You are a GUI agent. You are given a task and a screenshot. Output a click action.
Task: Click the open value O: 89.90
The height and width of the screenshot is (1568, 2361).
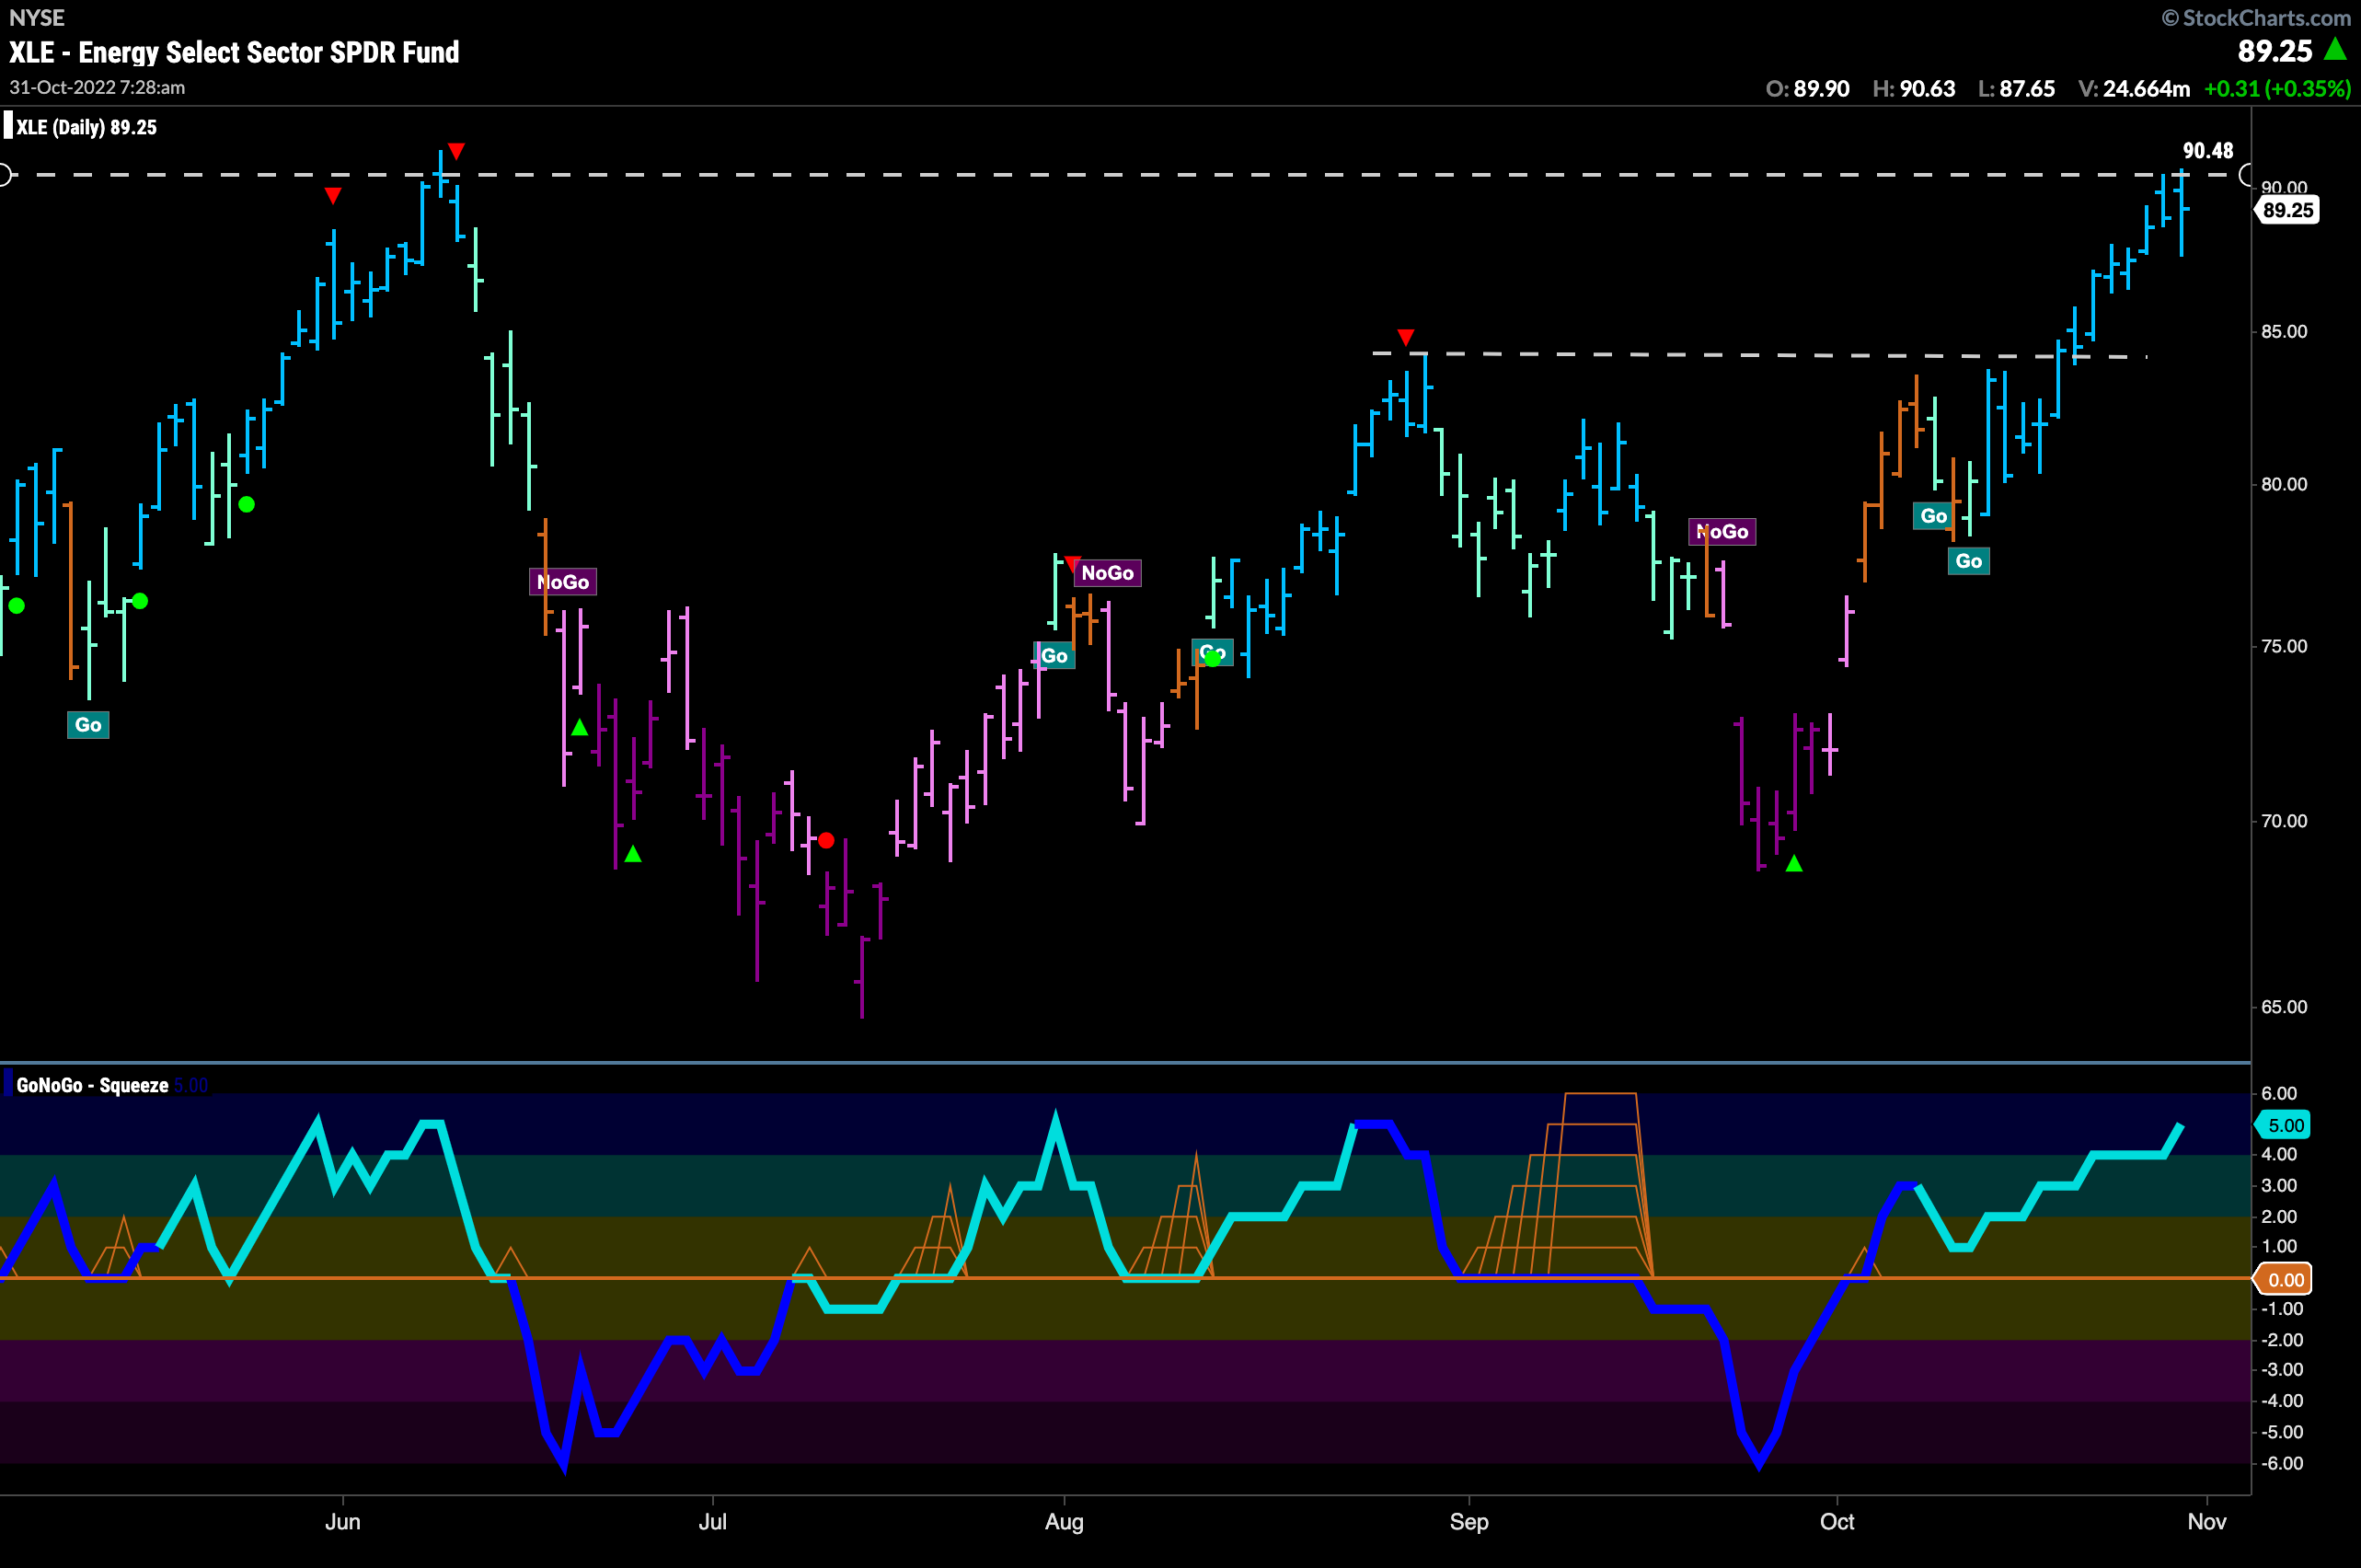(1807, 89)
